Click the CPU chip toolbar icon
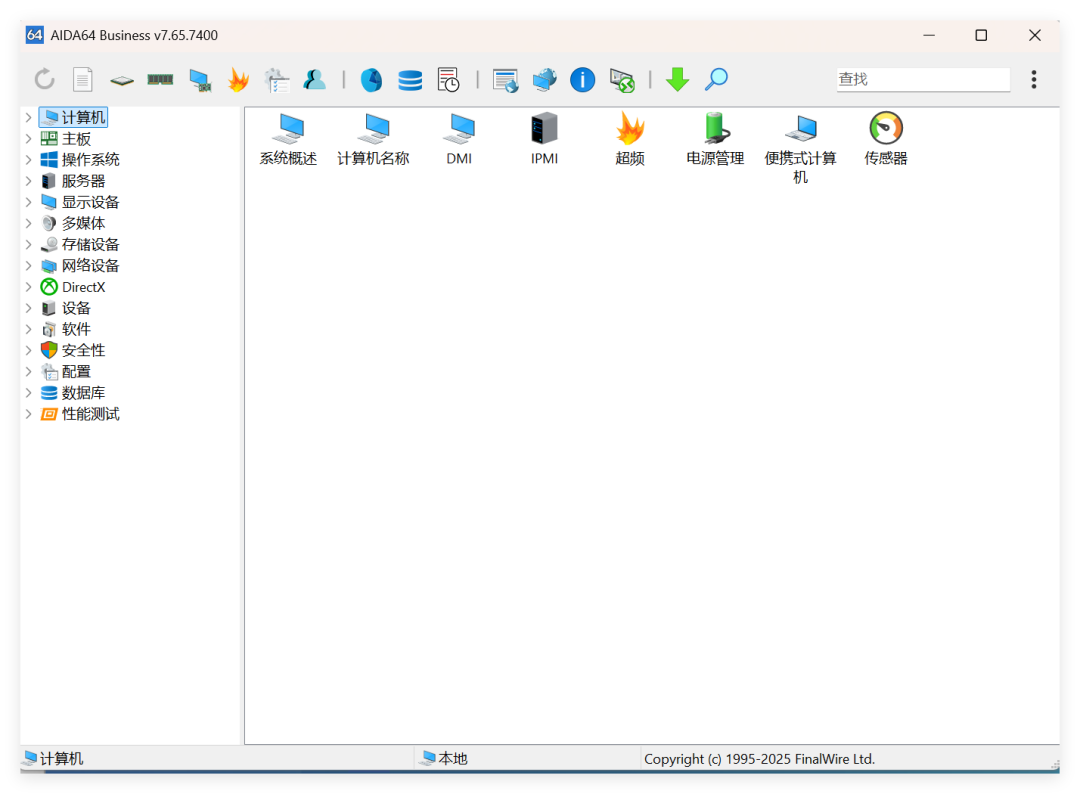This screenshot has height=794, width=1080. pos(122,81)
